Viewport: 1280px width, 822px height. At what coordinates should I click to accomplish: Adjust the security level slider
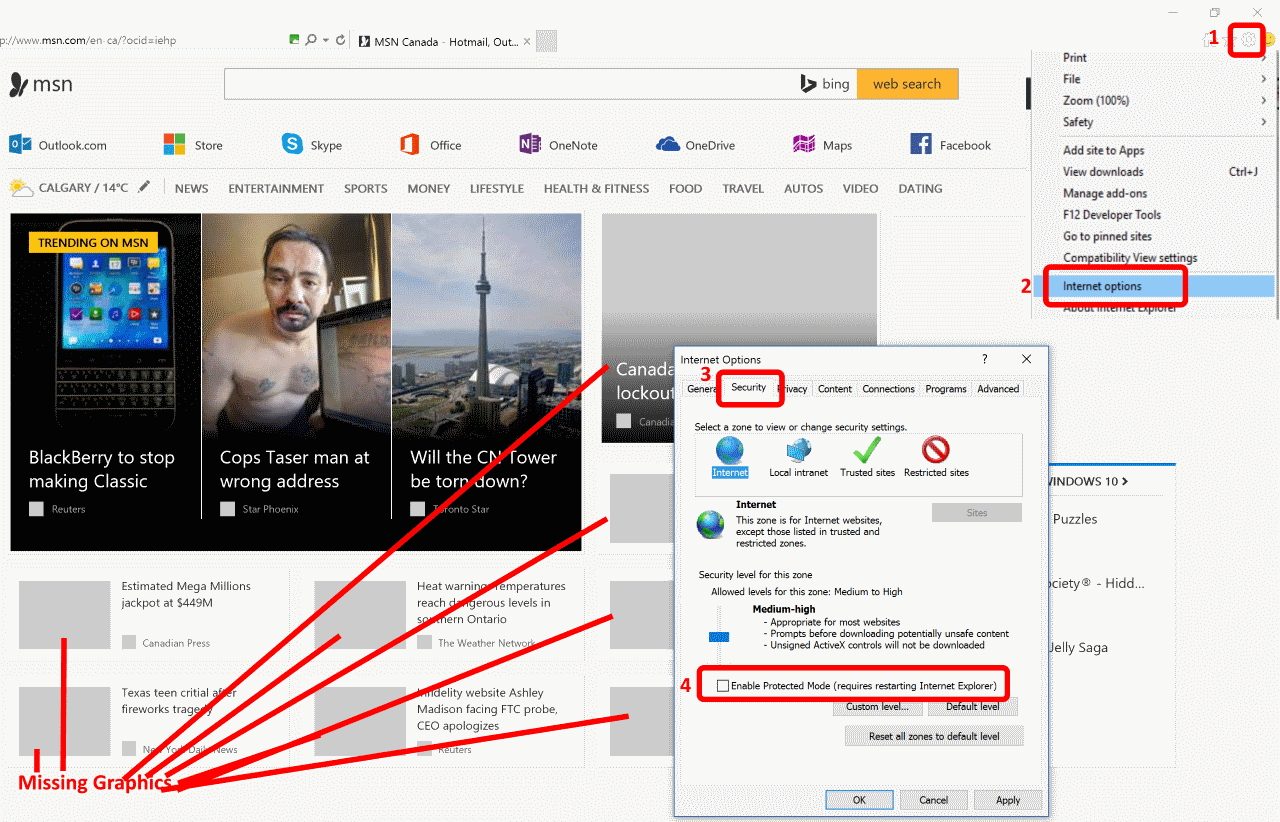click(718, 636)
